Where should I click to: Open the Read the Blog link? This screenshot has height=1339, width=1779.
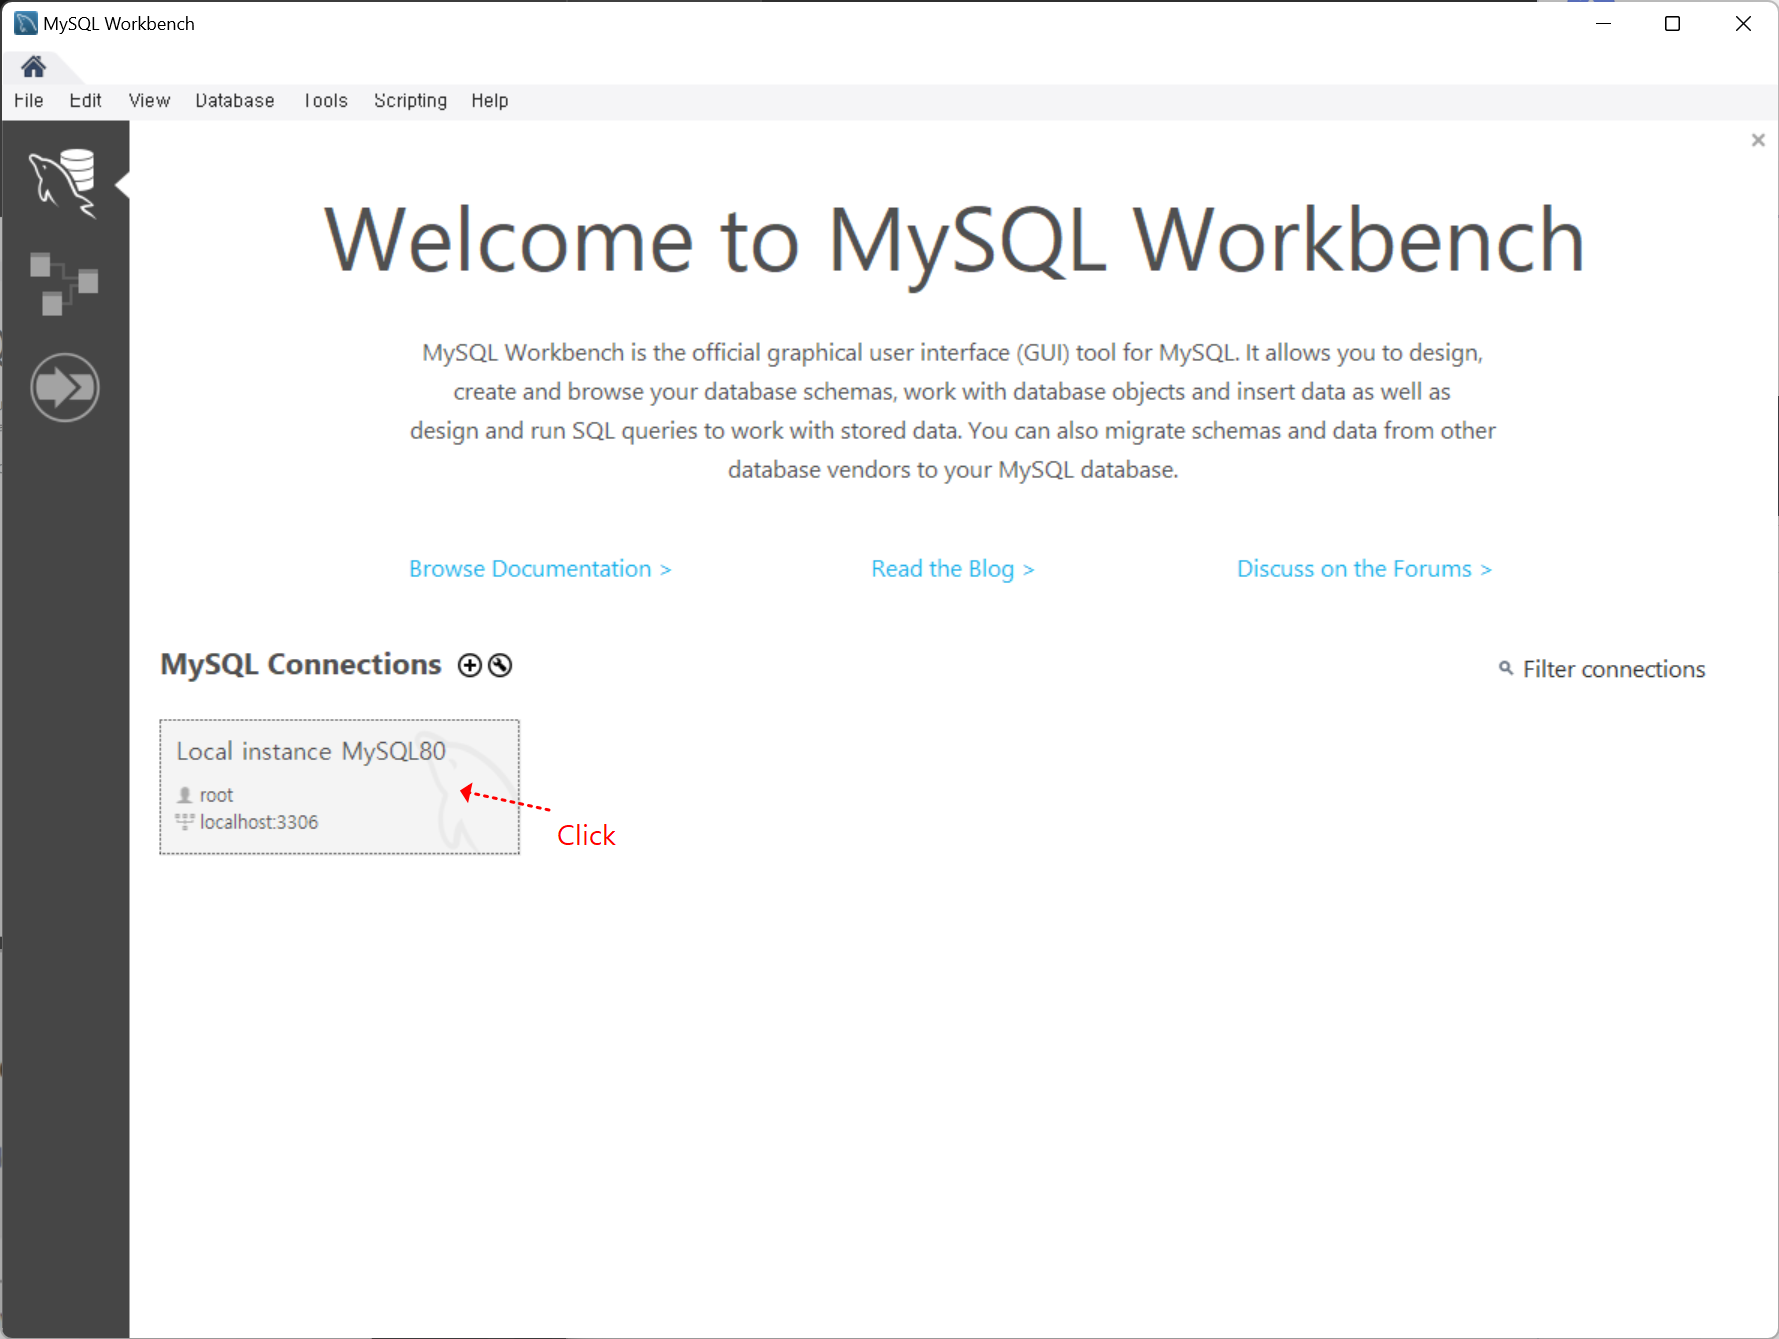[952, 568]
